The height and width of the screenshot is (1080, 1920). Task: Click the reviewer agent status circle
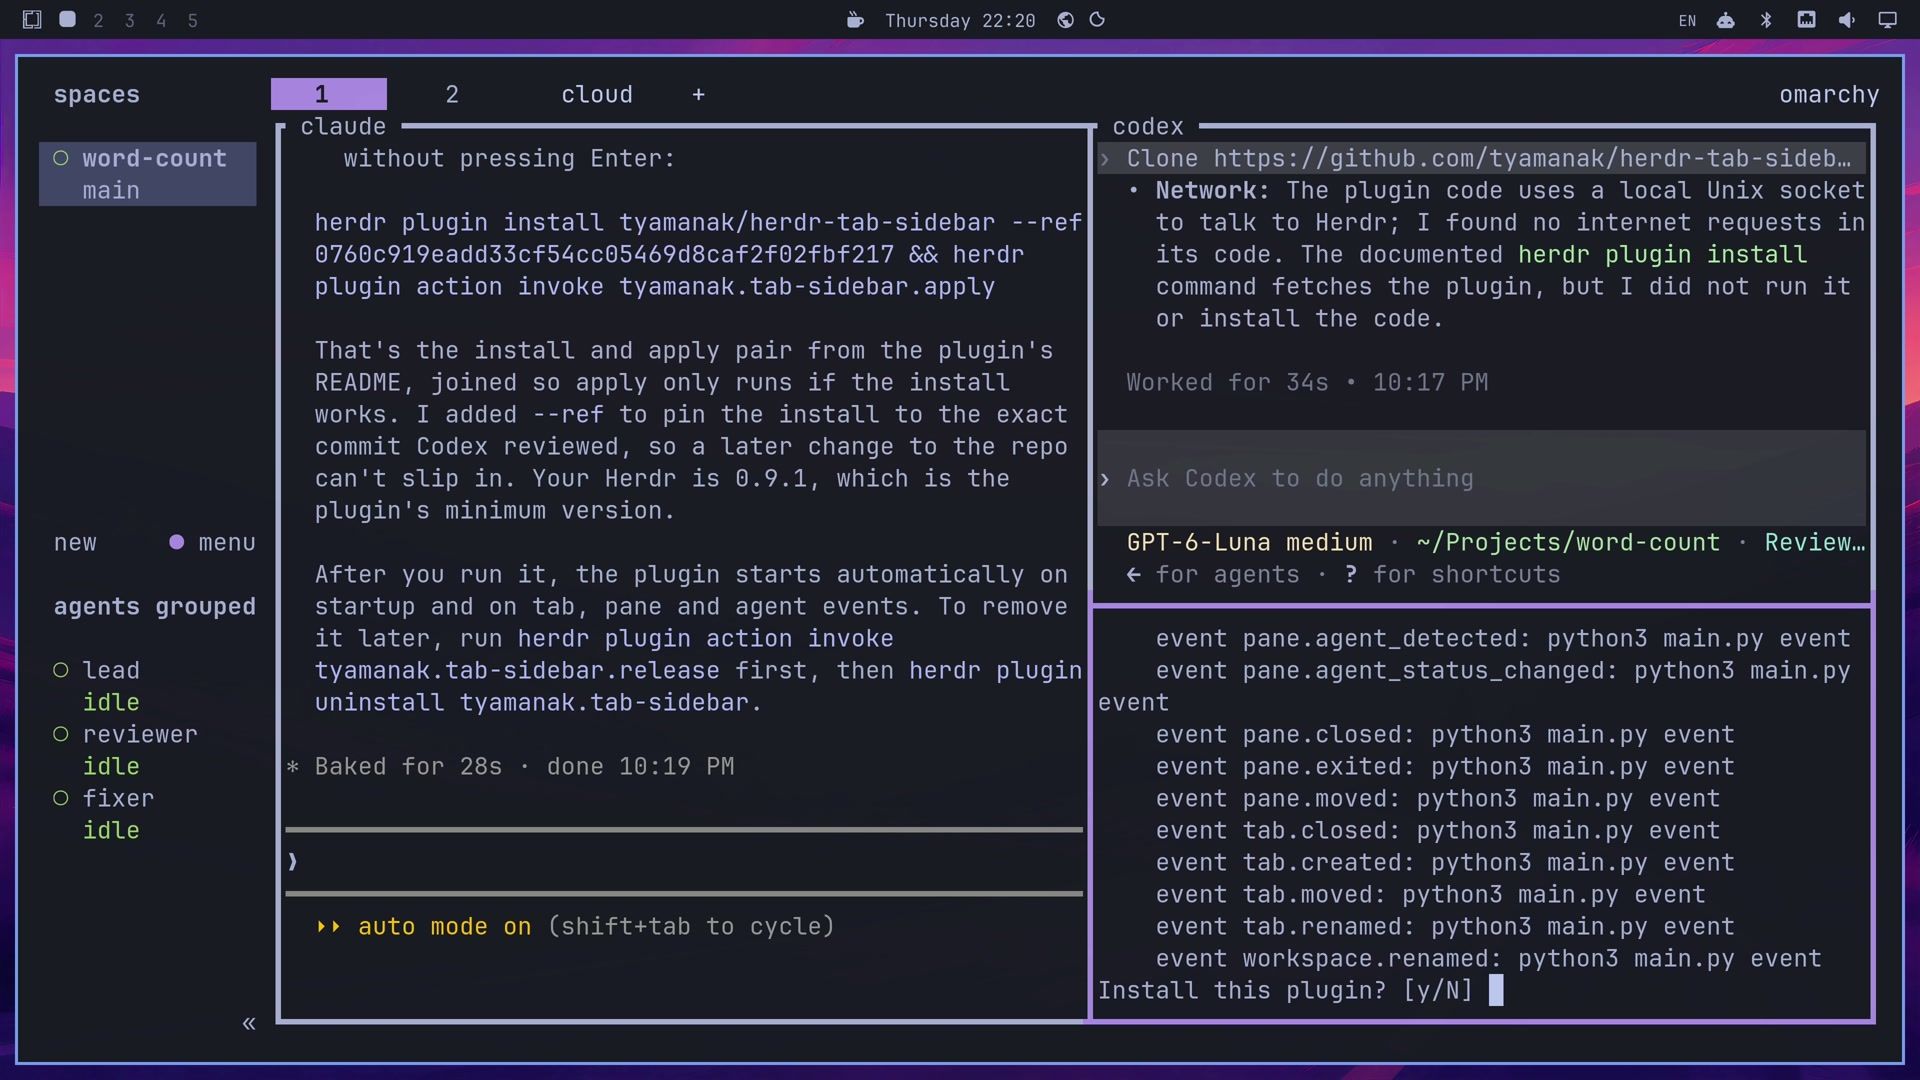click(61, 734)
